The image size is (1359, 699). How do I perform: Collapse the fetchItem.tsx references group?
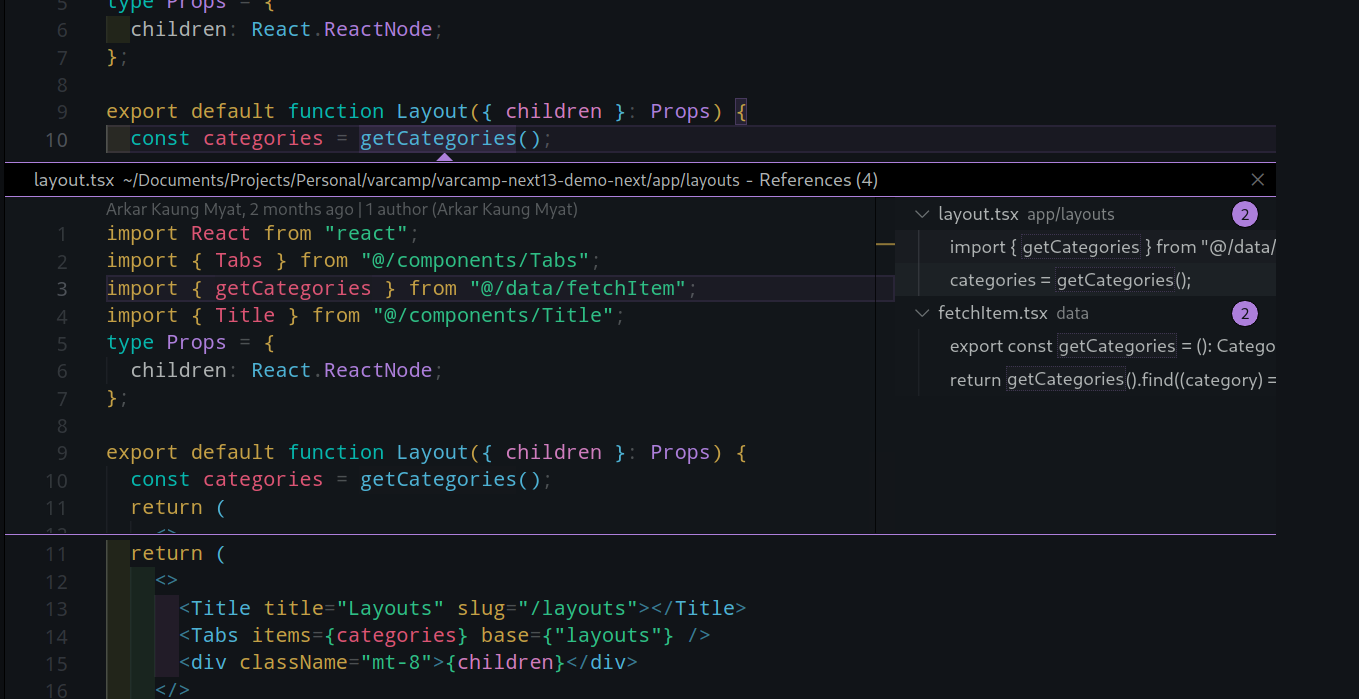tap(921, 313)
